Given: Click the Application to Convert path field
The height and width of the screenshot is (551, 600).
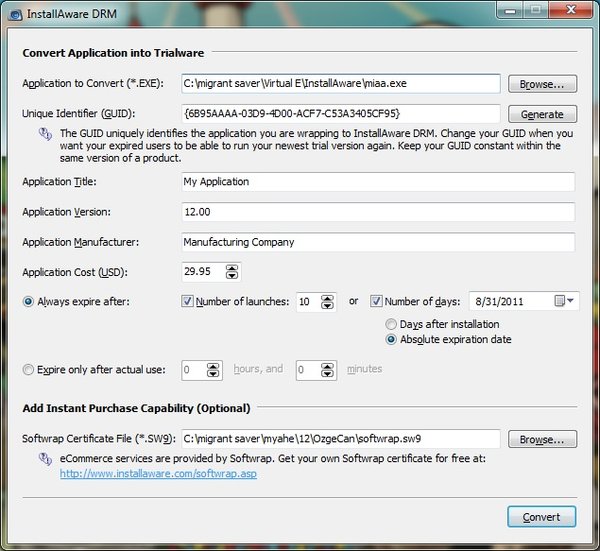Looking at the screenshot, I should [x=341, y=83].
